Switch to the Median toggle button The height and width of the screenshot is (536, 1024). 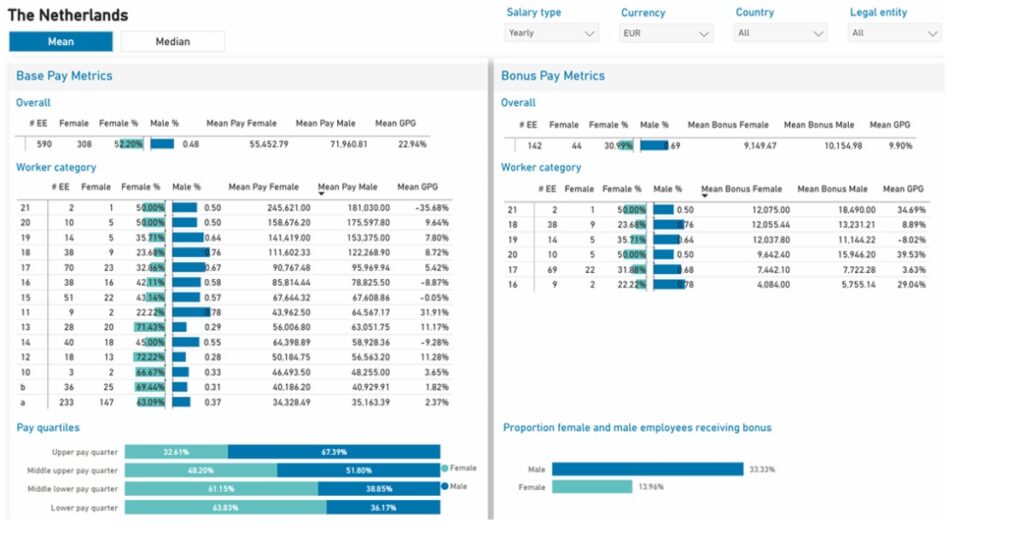coord(173,42)
